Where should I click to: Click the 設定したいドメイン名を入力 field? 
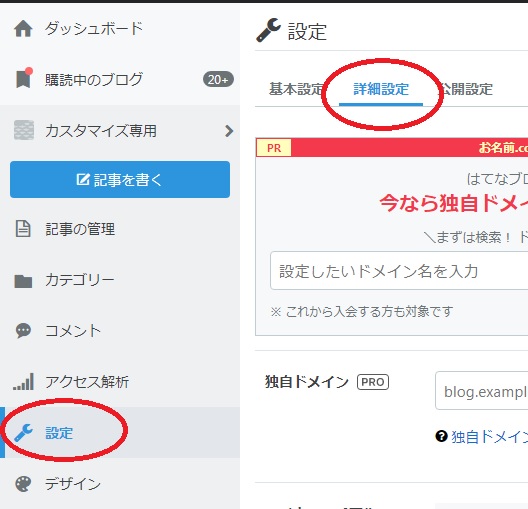[x=399, y=271]
